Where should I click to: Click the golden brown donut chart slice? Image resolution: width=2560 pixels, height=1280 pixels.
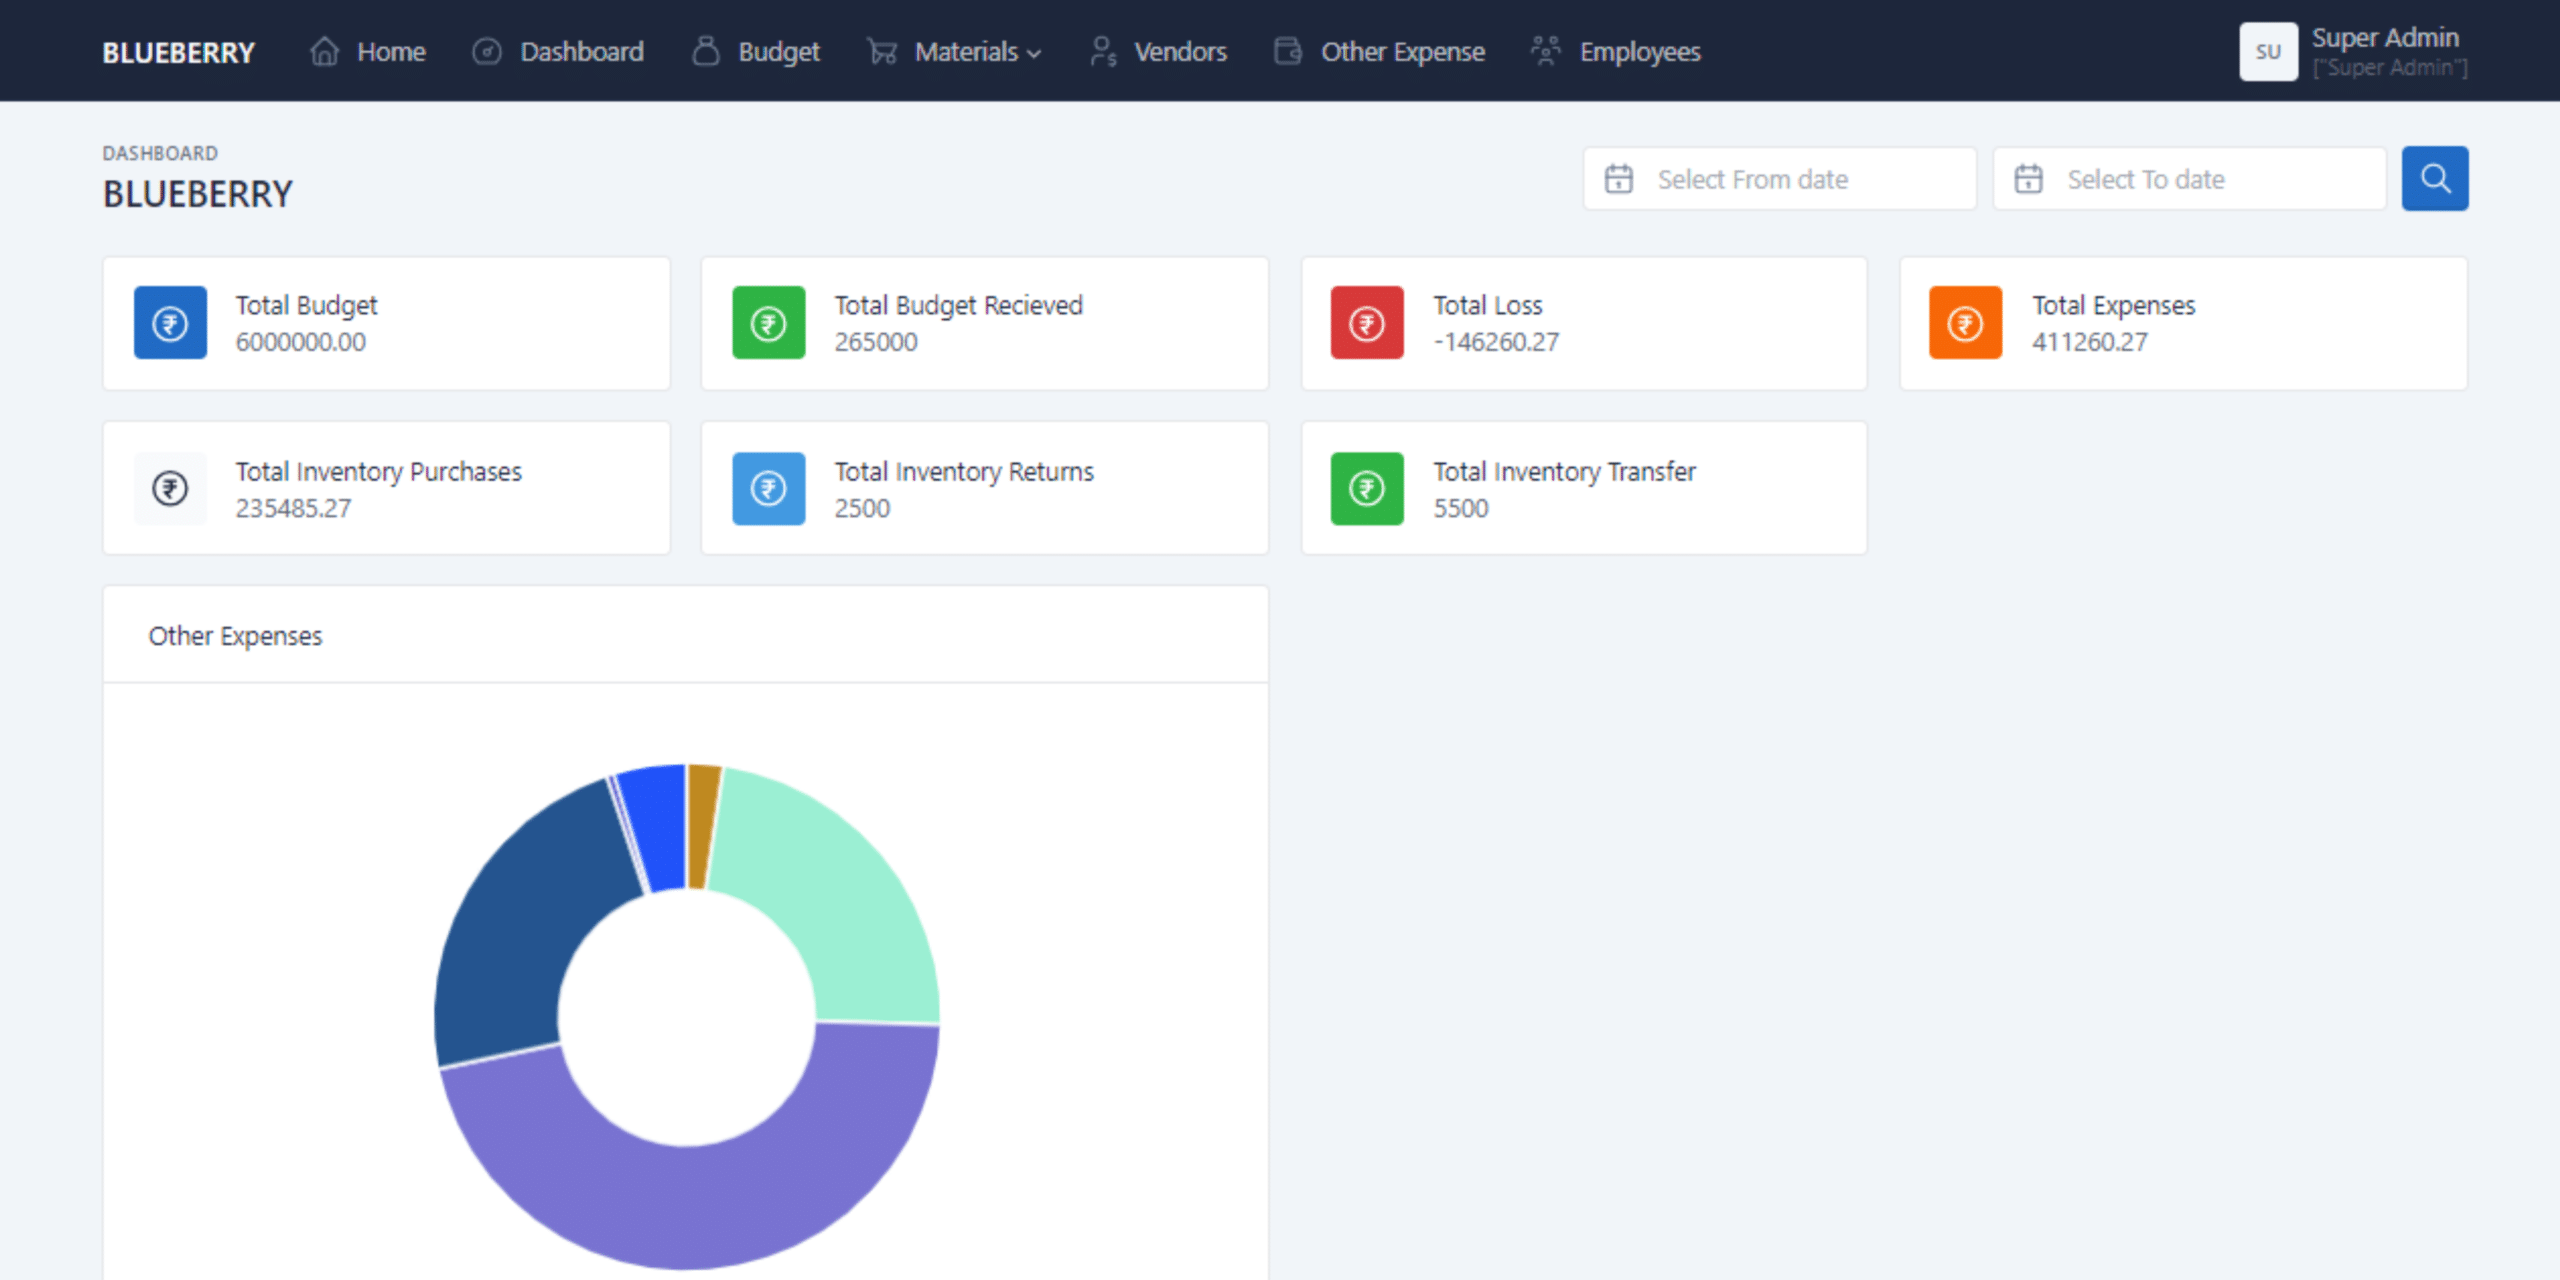pos(702,825)
